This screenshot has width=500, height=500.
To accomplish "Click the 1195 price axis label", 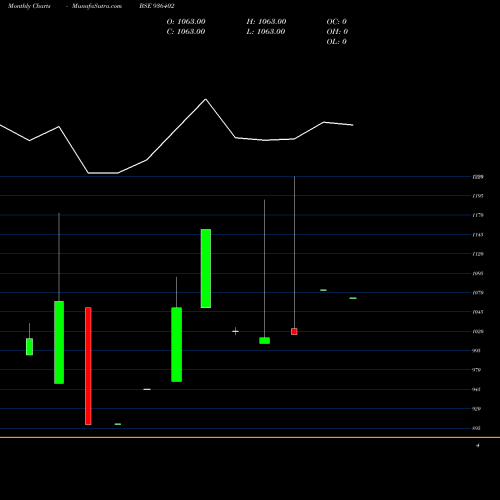I will (477, 196).
